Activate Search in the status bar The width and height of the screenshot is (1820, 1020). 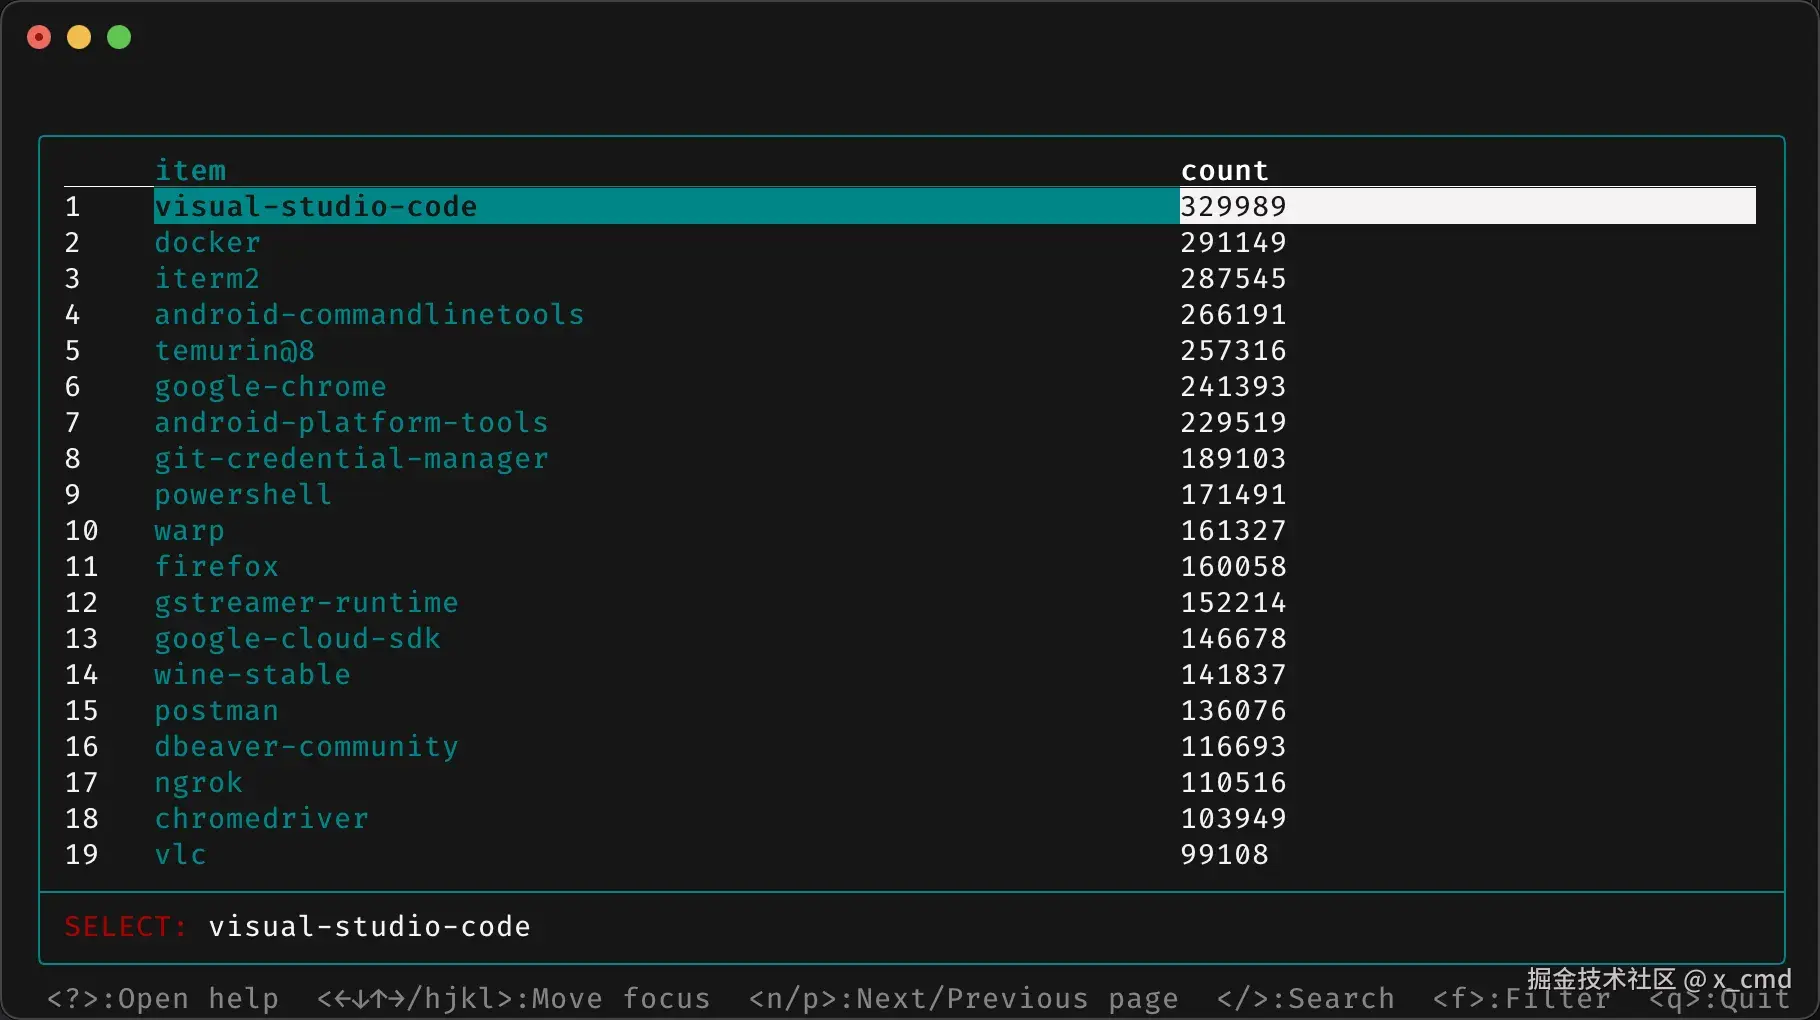click(1304, 997)
